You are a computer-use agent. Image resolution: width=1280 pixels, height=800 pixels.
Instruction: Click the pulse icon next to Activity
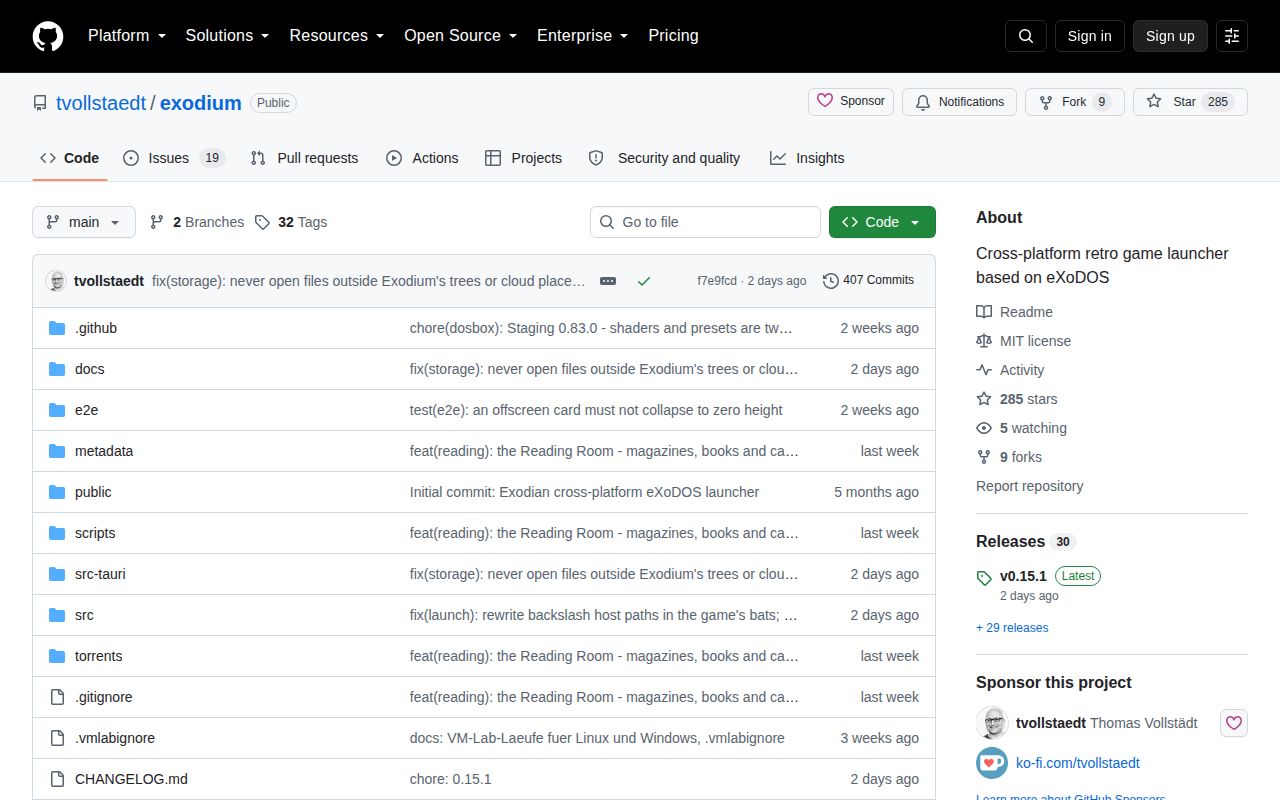(x=984, y=370)
